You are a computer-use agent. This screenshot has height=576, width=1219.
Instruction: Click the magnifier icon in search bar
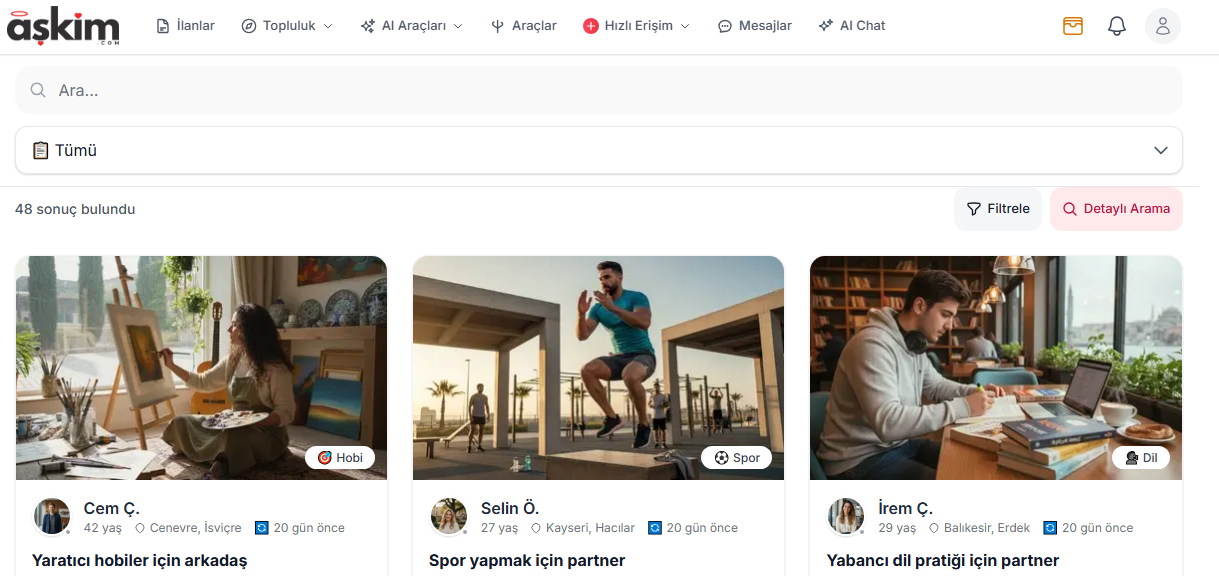(38, 90)
